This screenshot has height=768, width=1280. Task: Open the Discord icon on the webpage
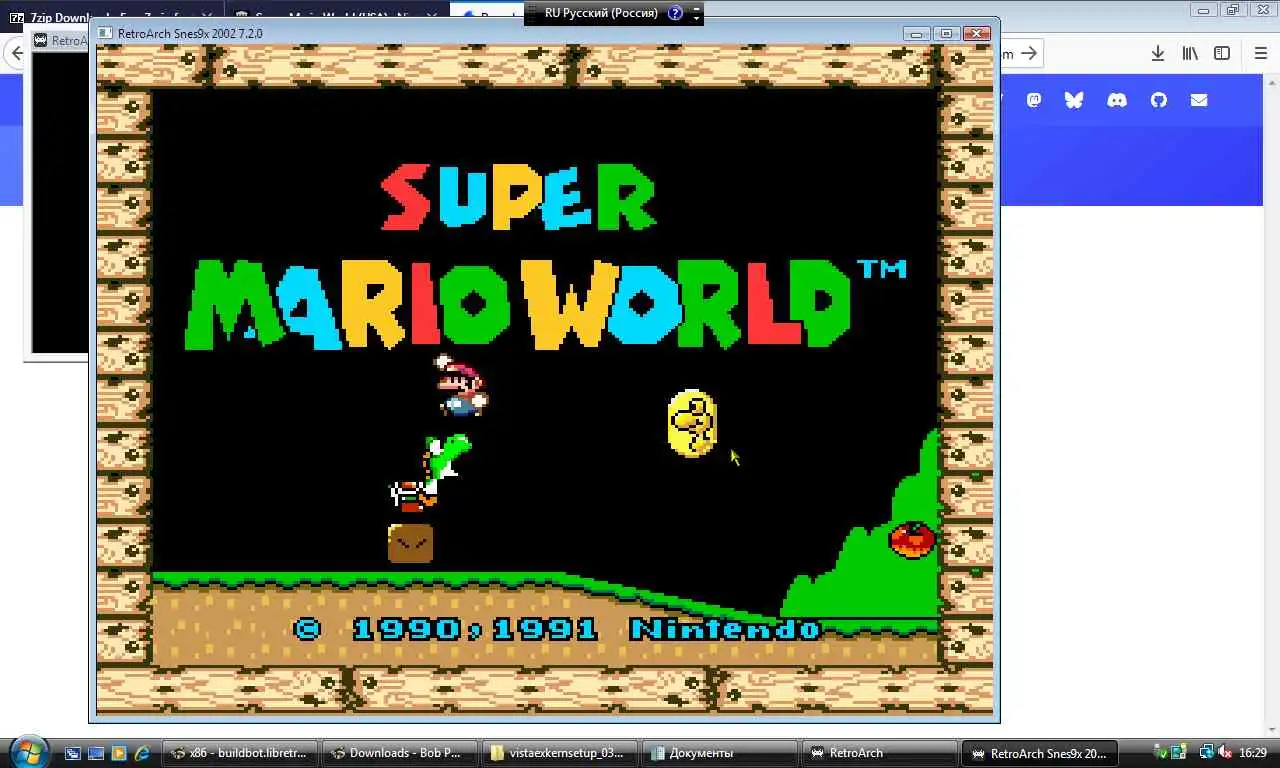coord(1116,100)
